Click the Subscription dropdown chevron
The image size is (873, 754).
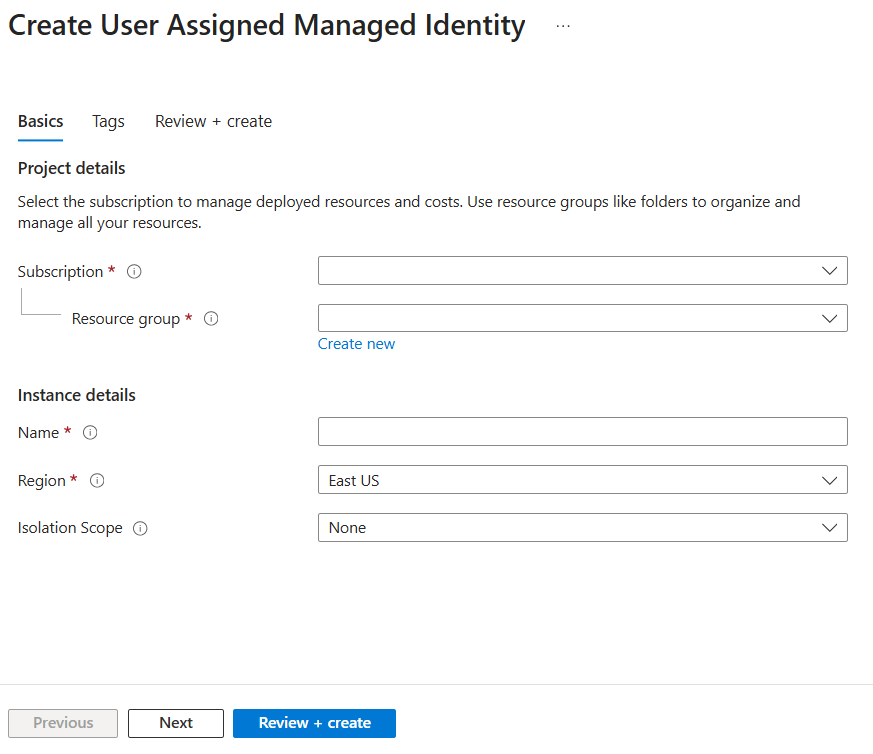(829, 270)
